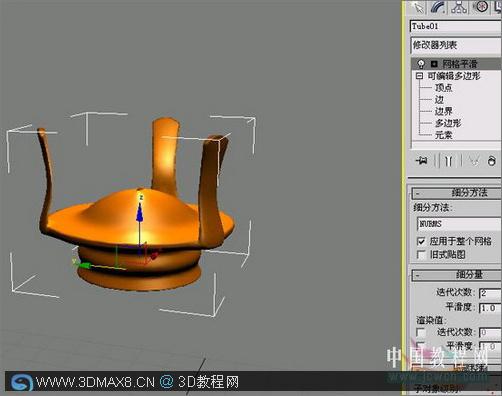Viewport: 502px width, 396px height.
Task: Toggle the 应用于整个网格 checkbox
Action: point(421,241)
